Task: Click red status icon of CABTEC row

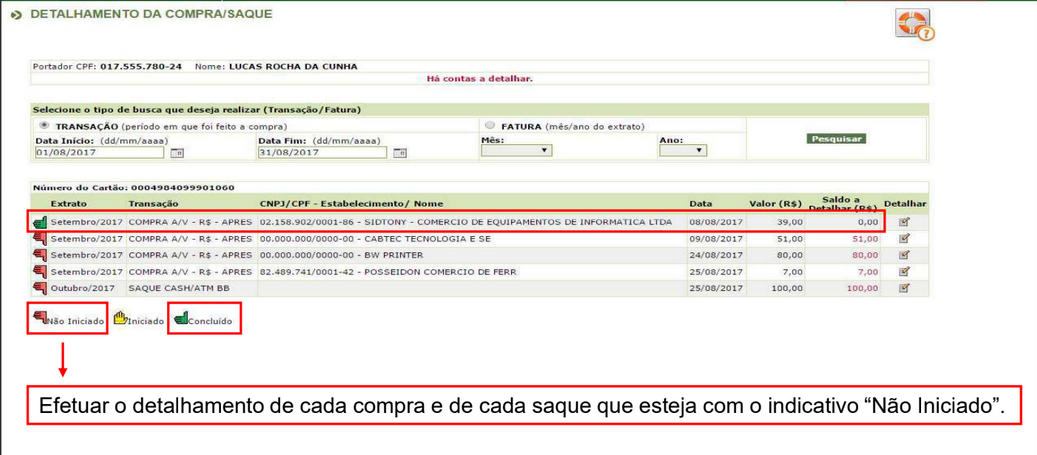Action: point(41,239)
